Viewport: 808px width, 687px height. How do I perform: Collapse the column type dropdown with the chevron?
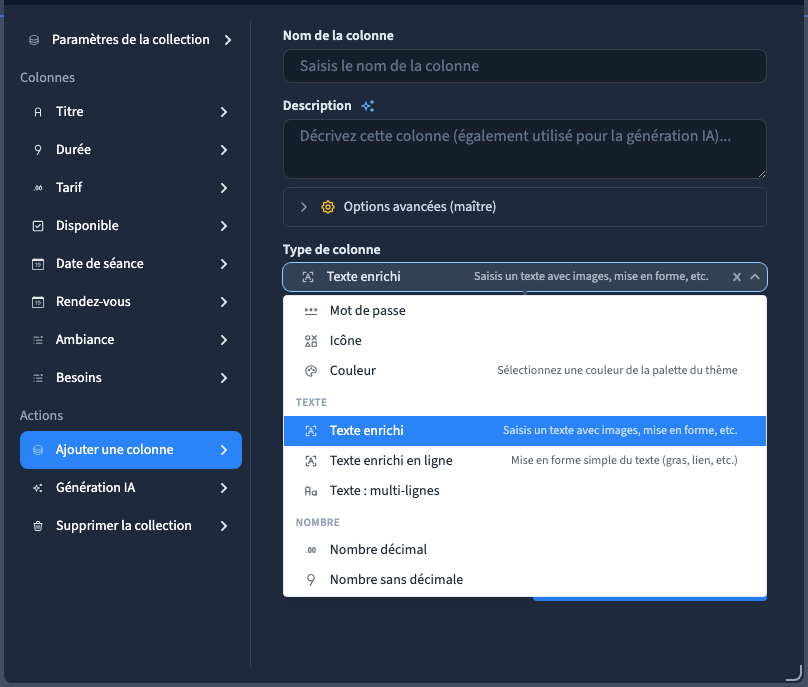[x=755, y=277]
